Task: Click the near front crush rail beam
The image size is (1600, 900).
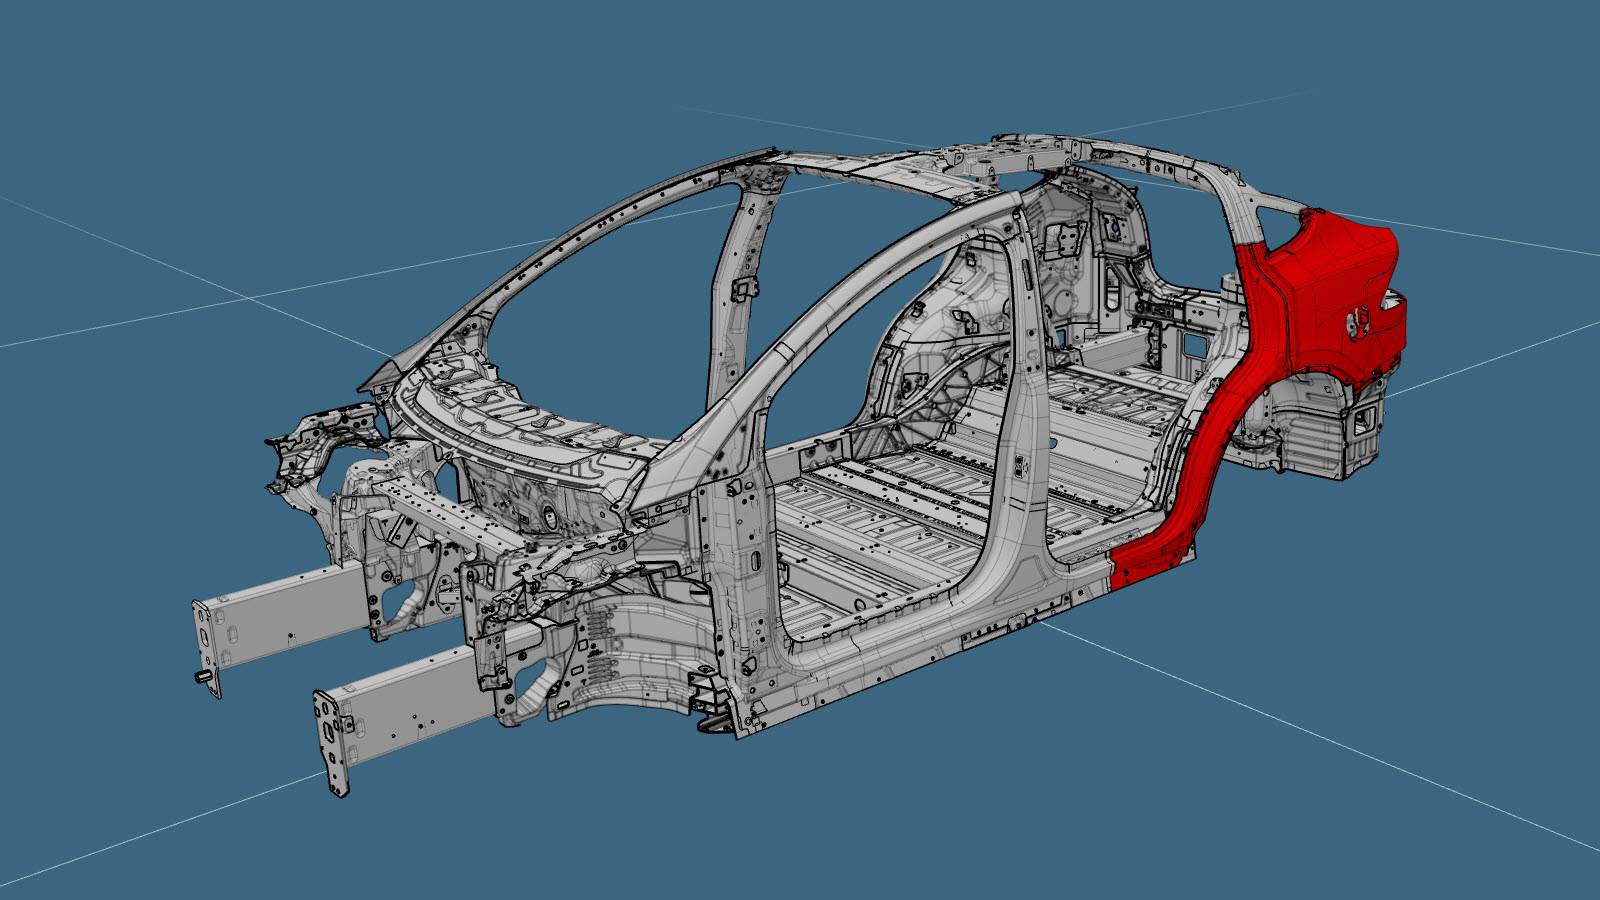Action: point(410,700)
